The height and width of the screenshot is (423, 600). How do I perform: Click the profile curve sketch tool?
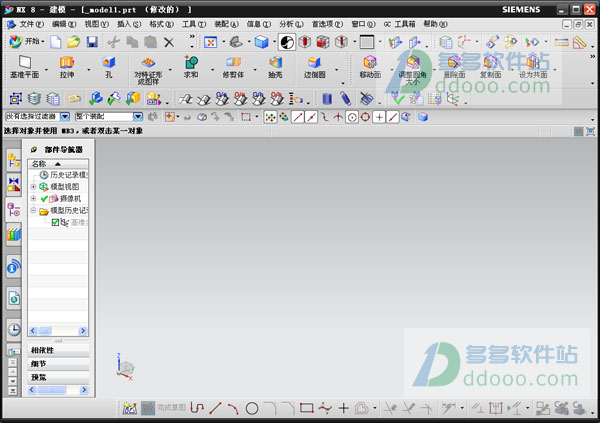(197, 408)
